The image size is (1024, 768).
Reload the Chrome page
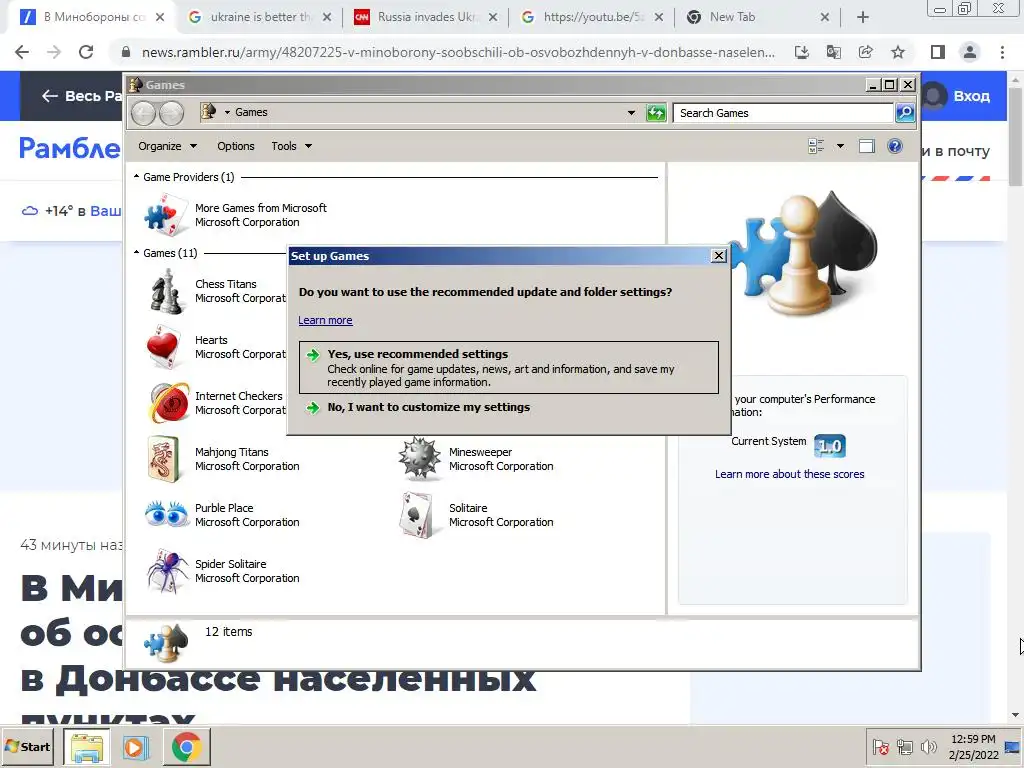(x=86, y=52)
